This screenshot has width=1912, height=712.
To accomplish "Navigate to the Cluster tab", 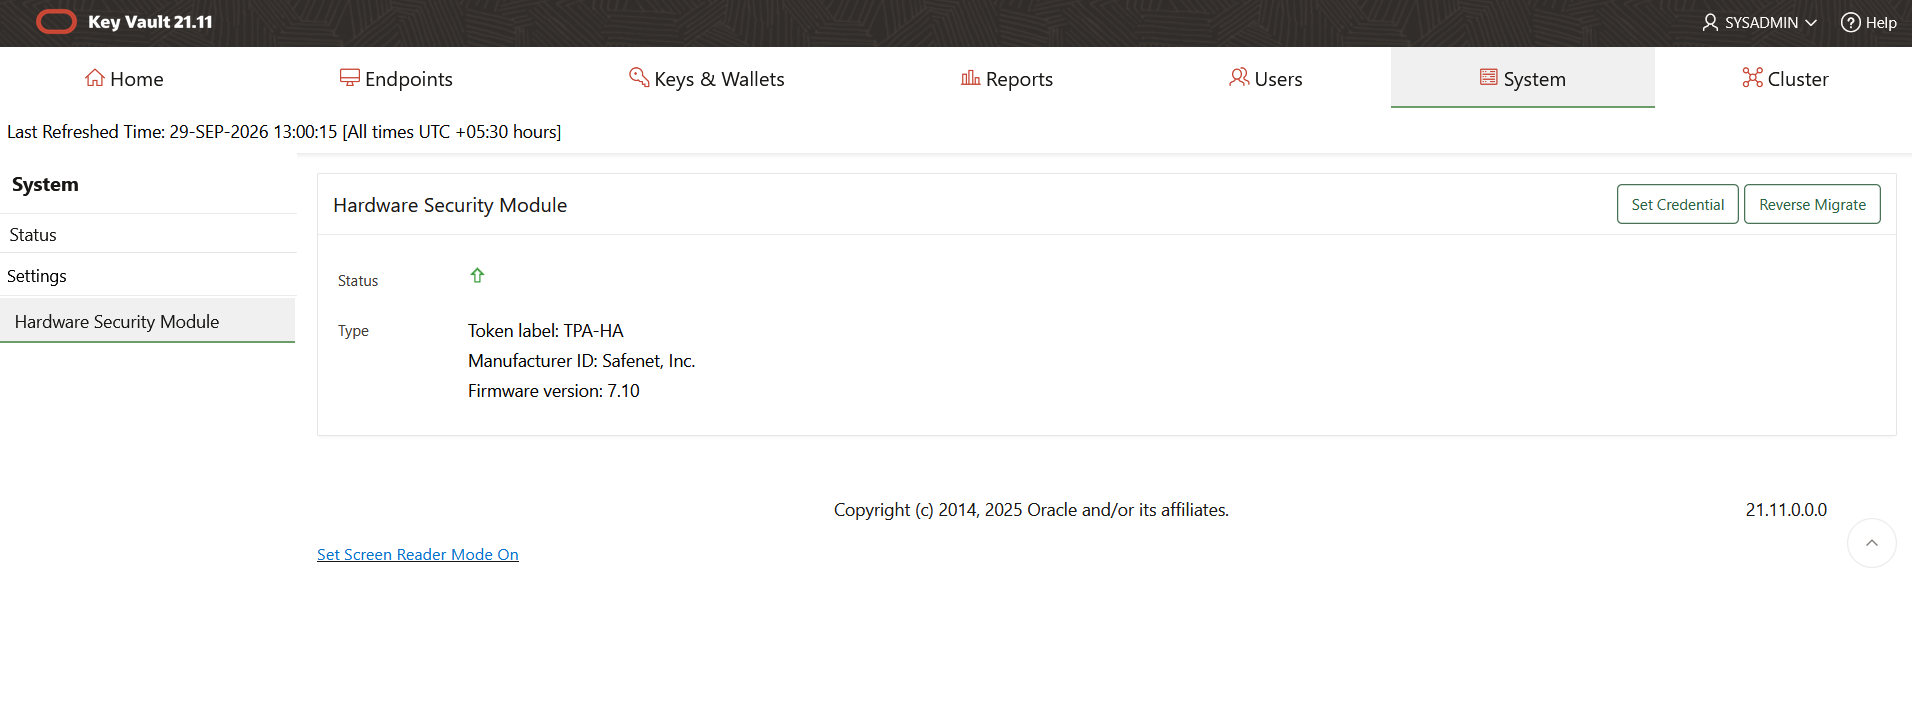I will [x=1785, y=78].
